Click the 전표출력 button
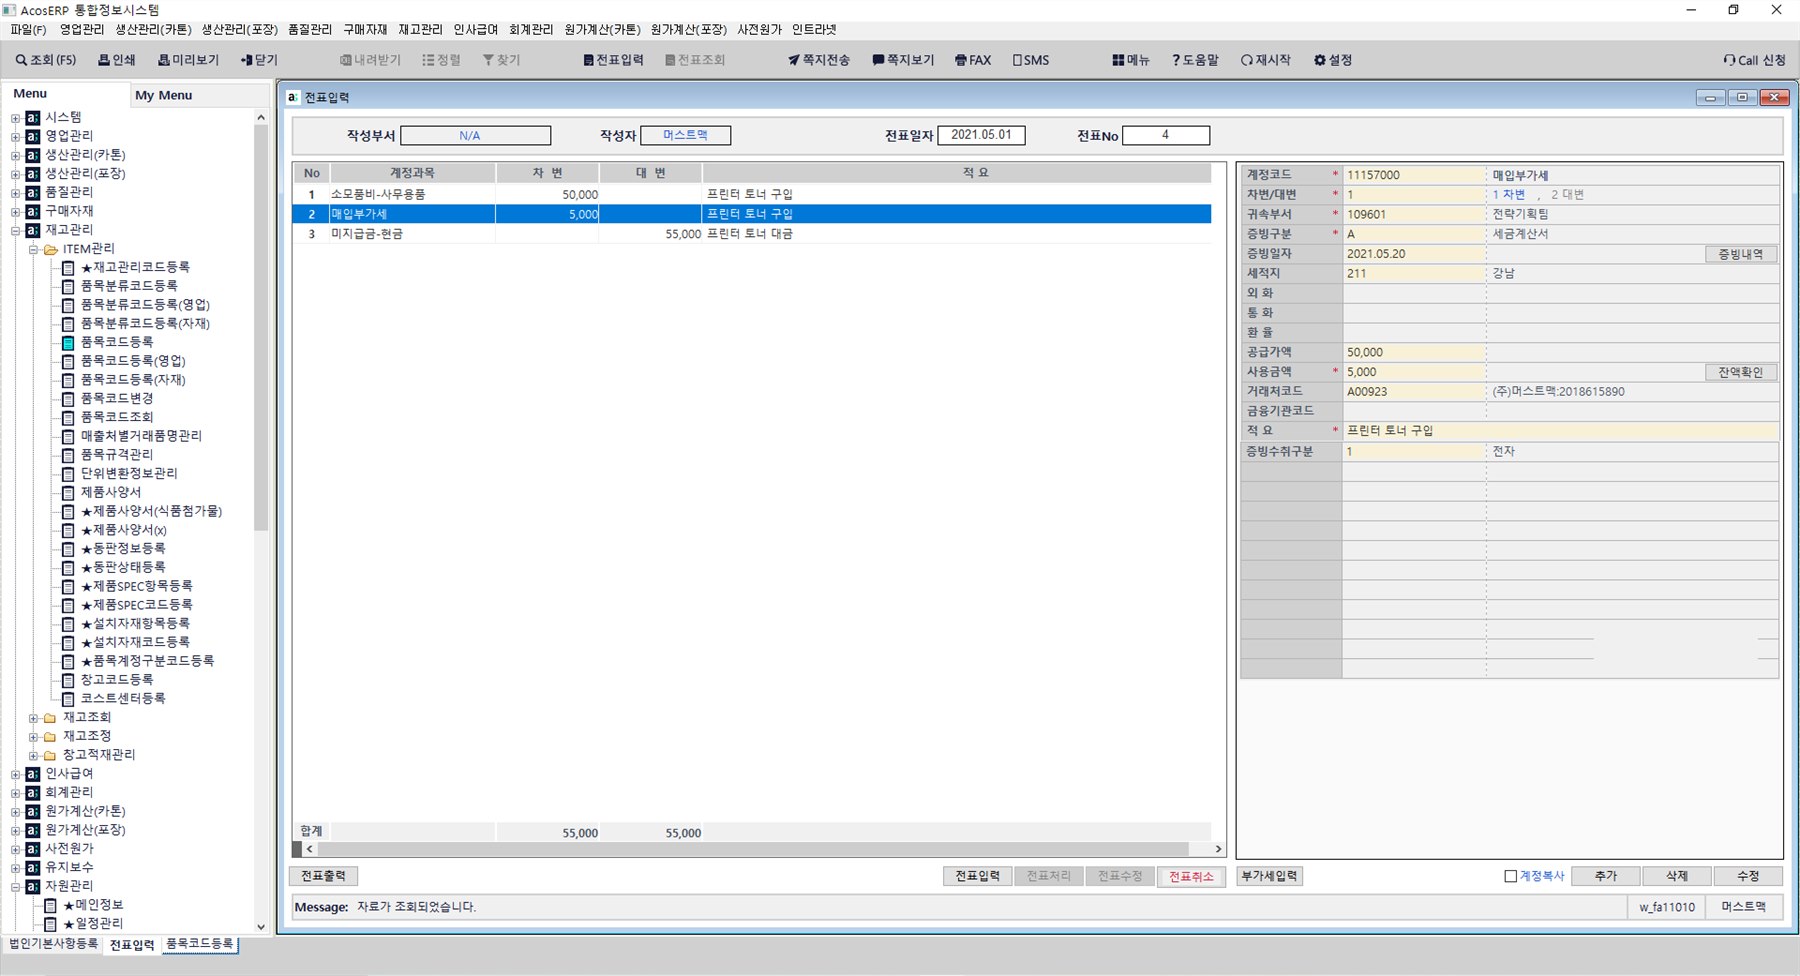The image size is (1800, 976). pyautogui.click(x=324, y=876)
